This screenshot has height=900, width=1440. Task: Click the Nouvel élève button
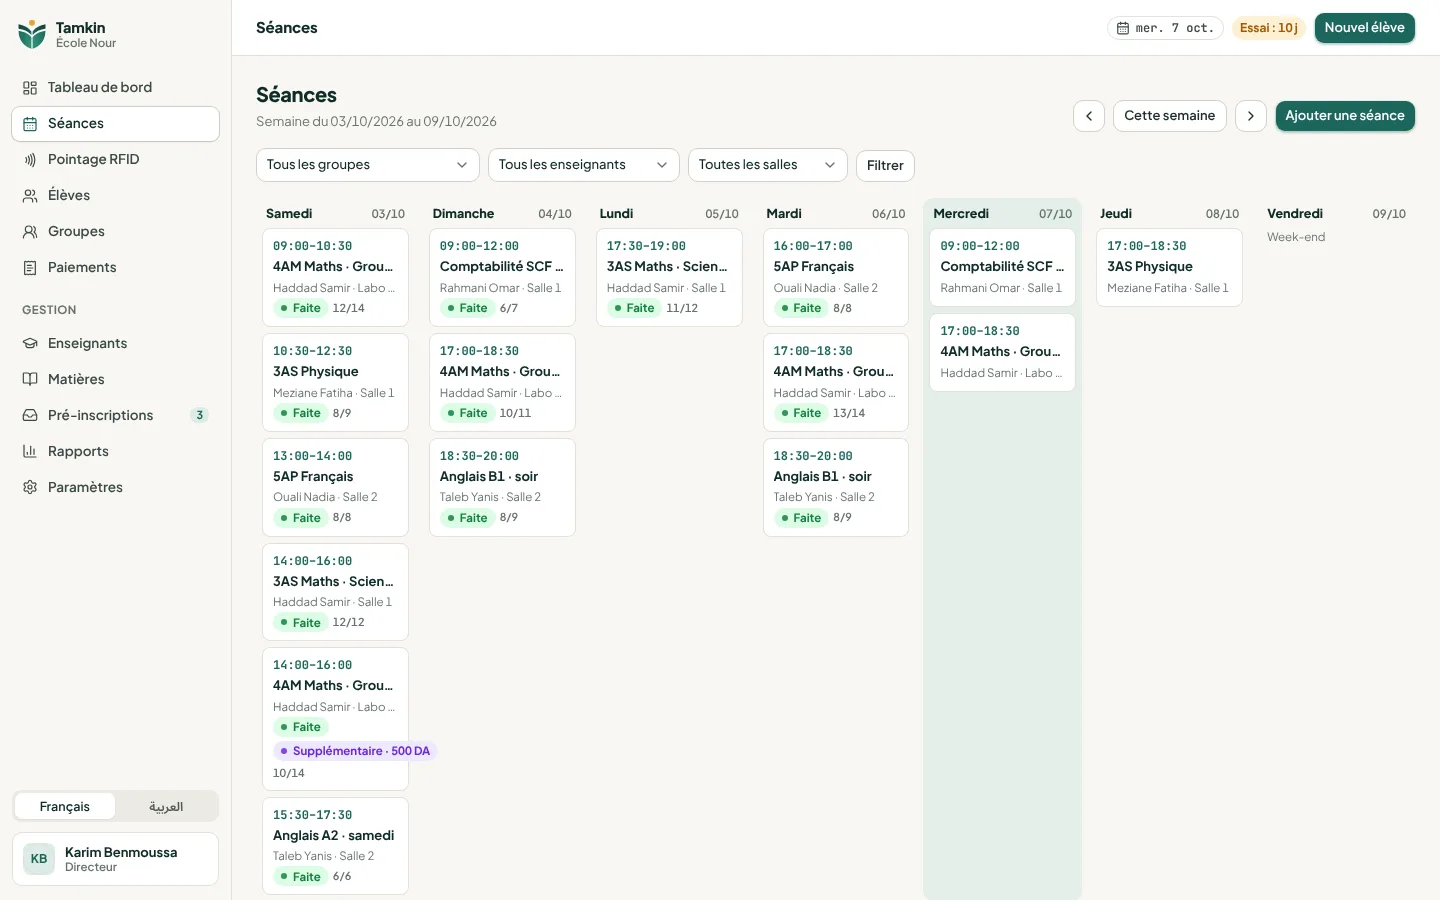pos(1365,28)
